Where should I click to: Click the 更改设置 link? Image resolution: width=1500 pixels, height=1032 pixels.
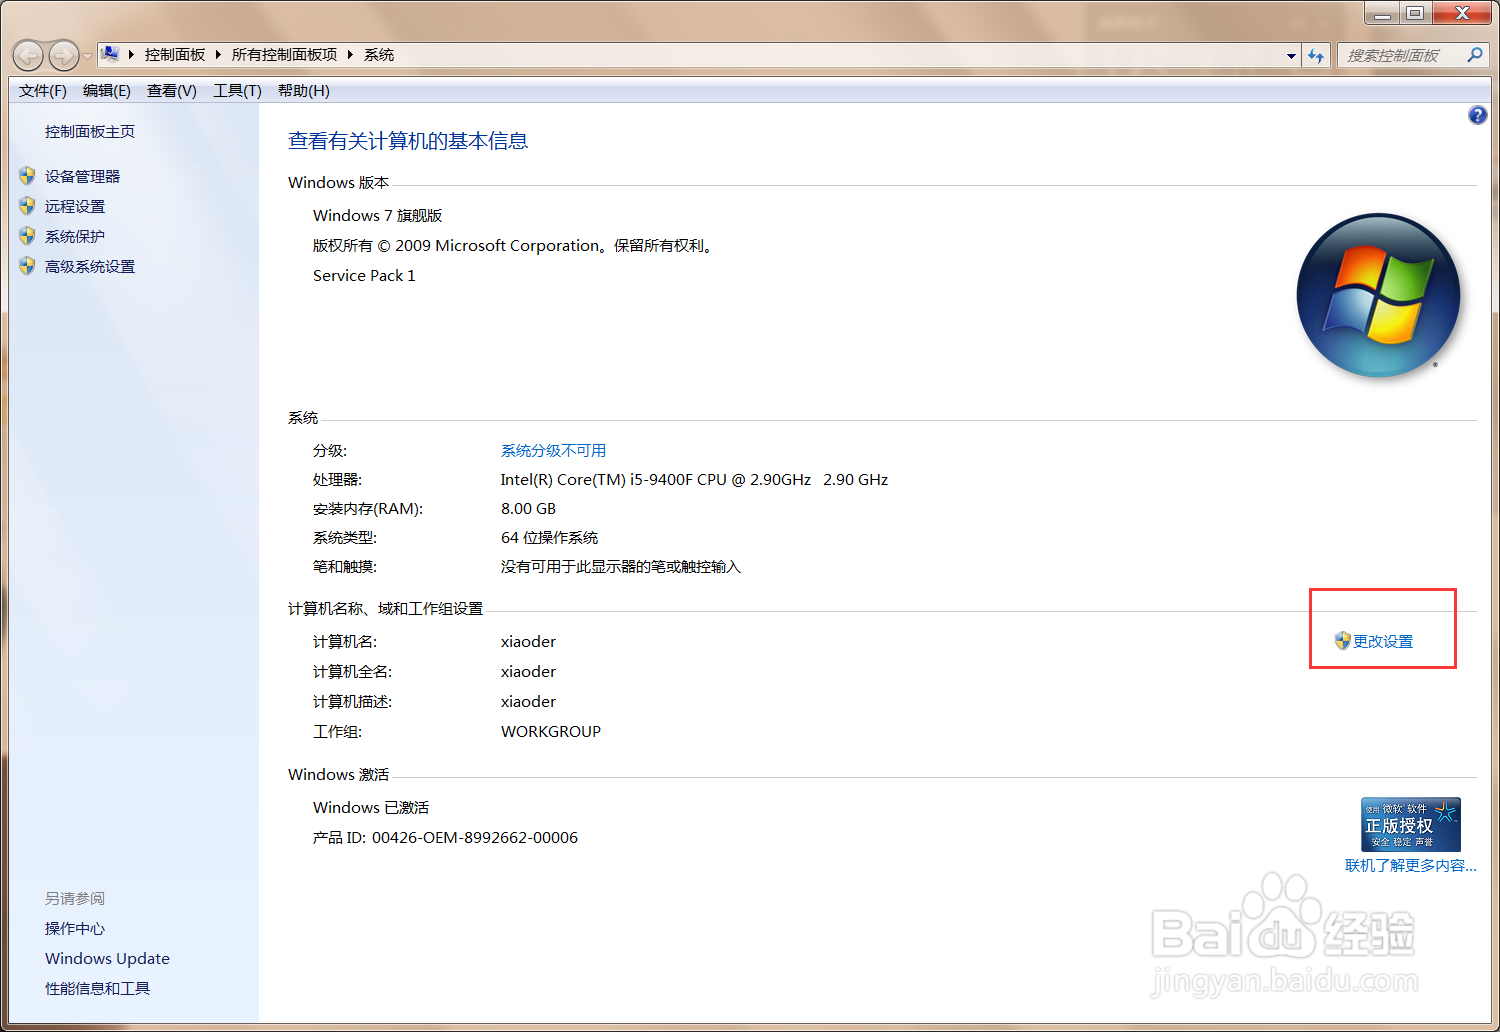[x=1383, y=642]
